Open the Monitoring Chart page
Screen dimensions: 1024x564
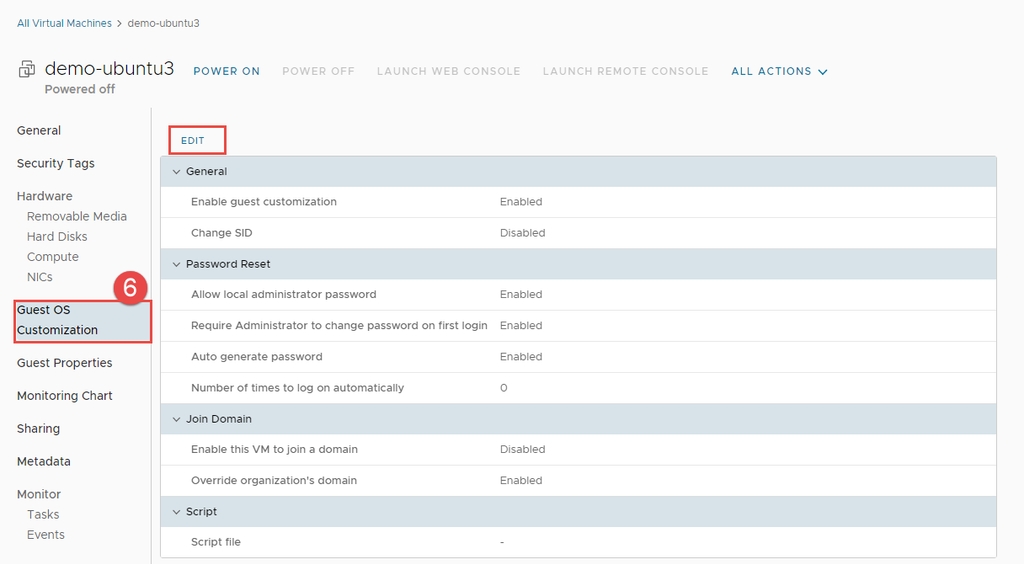click(x=65, y=396)
